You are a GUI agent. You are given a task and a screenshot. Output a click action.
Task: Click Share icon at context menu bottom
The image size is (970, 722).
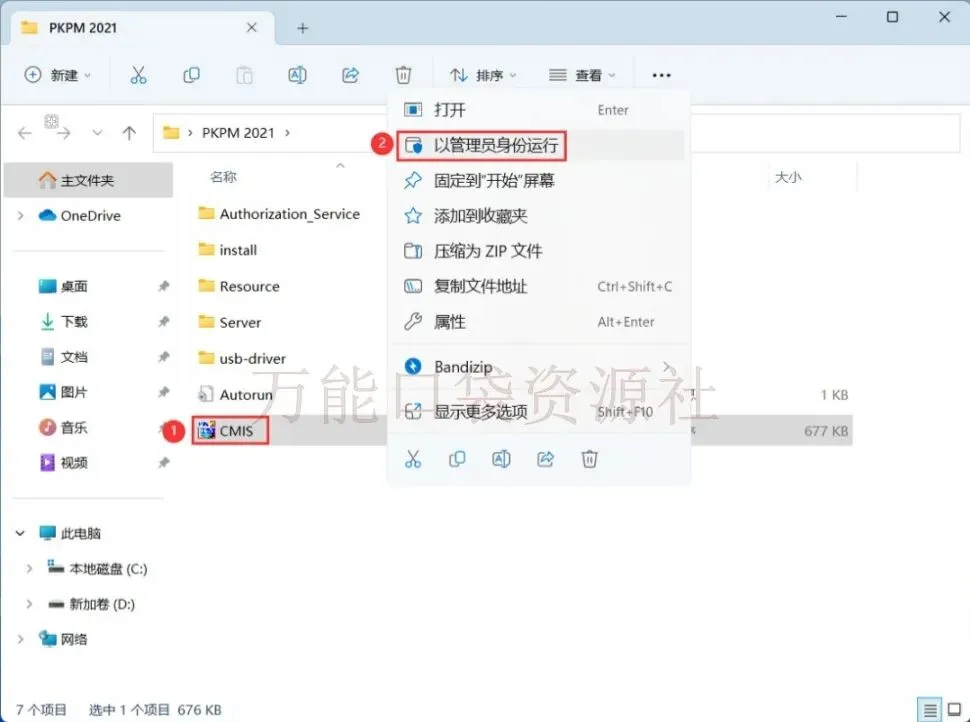545,459
